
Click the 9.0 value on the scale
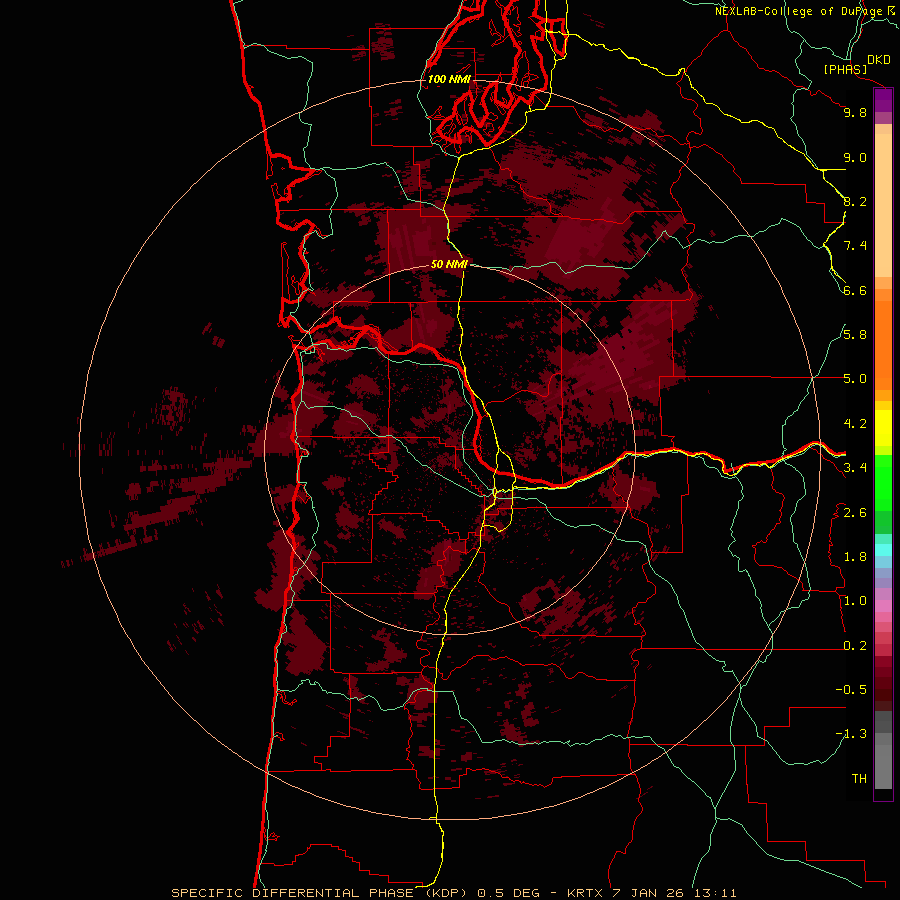coord(855,157)
